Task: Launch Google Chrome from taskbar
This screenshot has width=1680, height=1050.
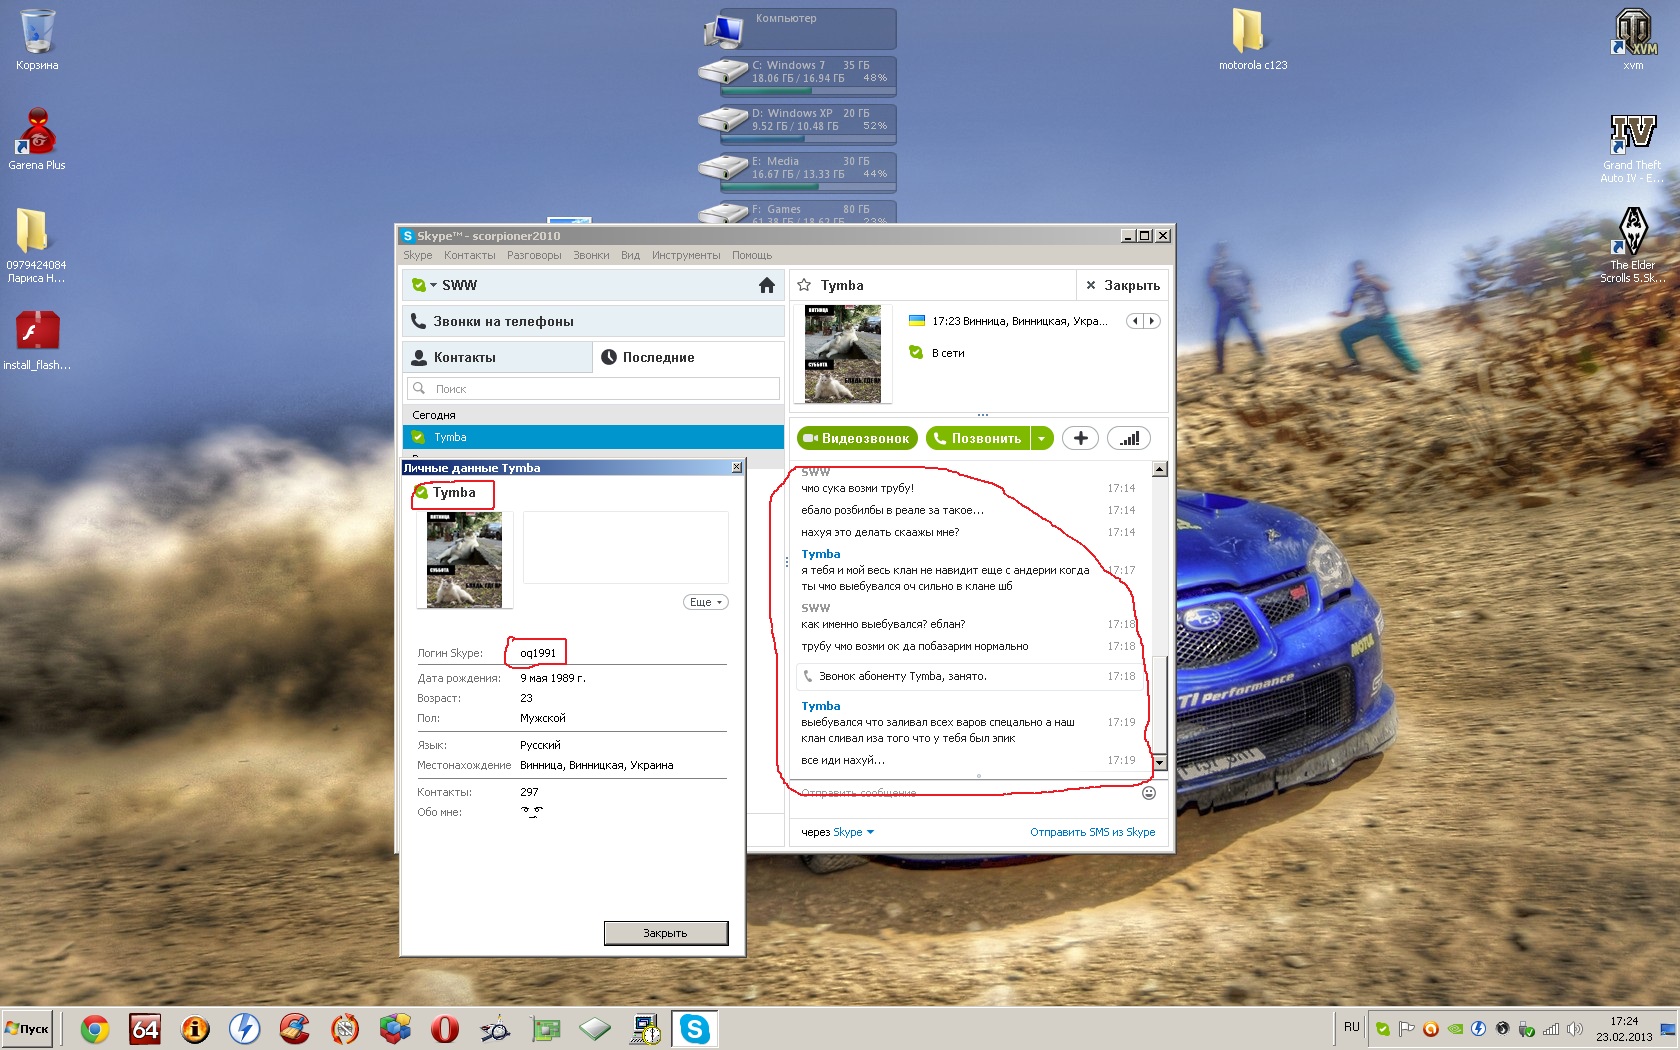Action: (x=95, y=1028)
